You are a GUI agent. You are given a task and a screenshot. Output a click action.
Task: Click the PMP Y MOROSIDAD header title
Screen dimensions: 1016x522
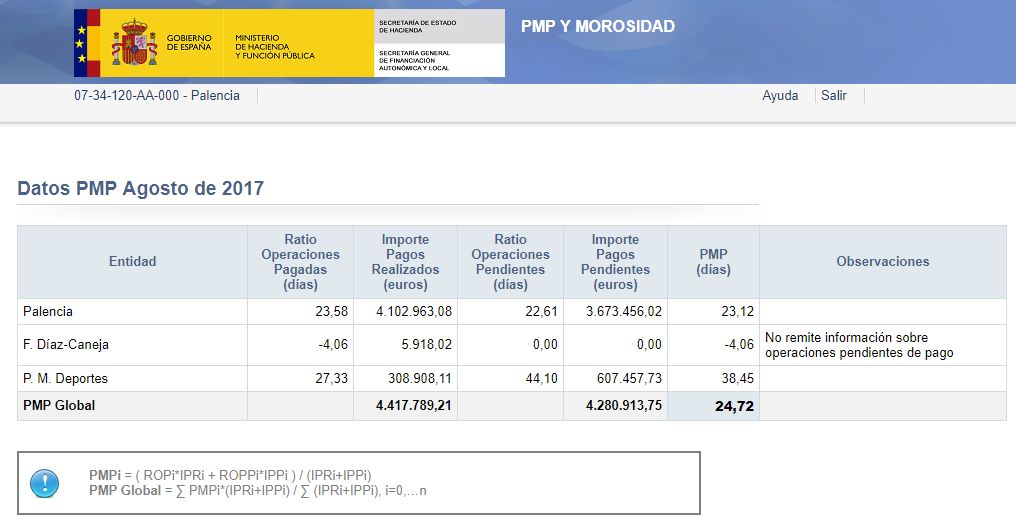(597, 27)
